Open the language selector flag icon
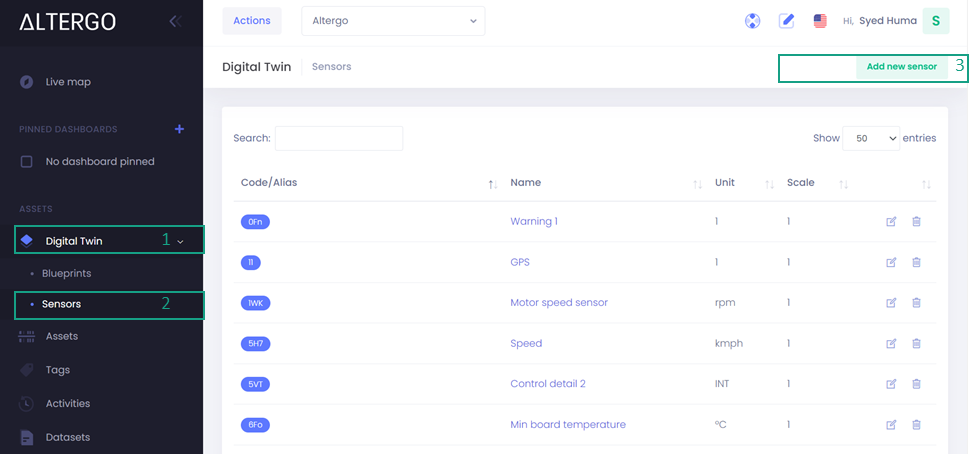The image size is (972, 454). click(x=820, y=21)
